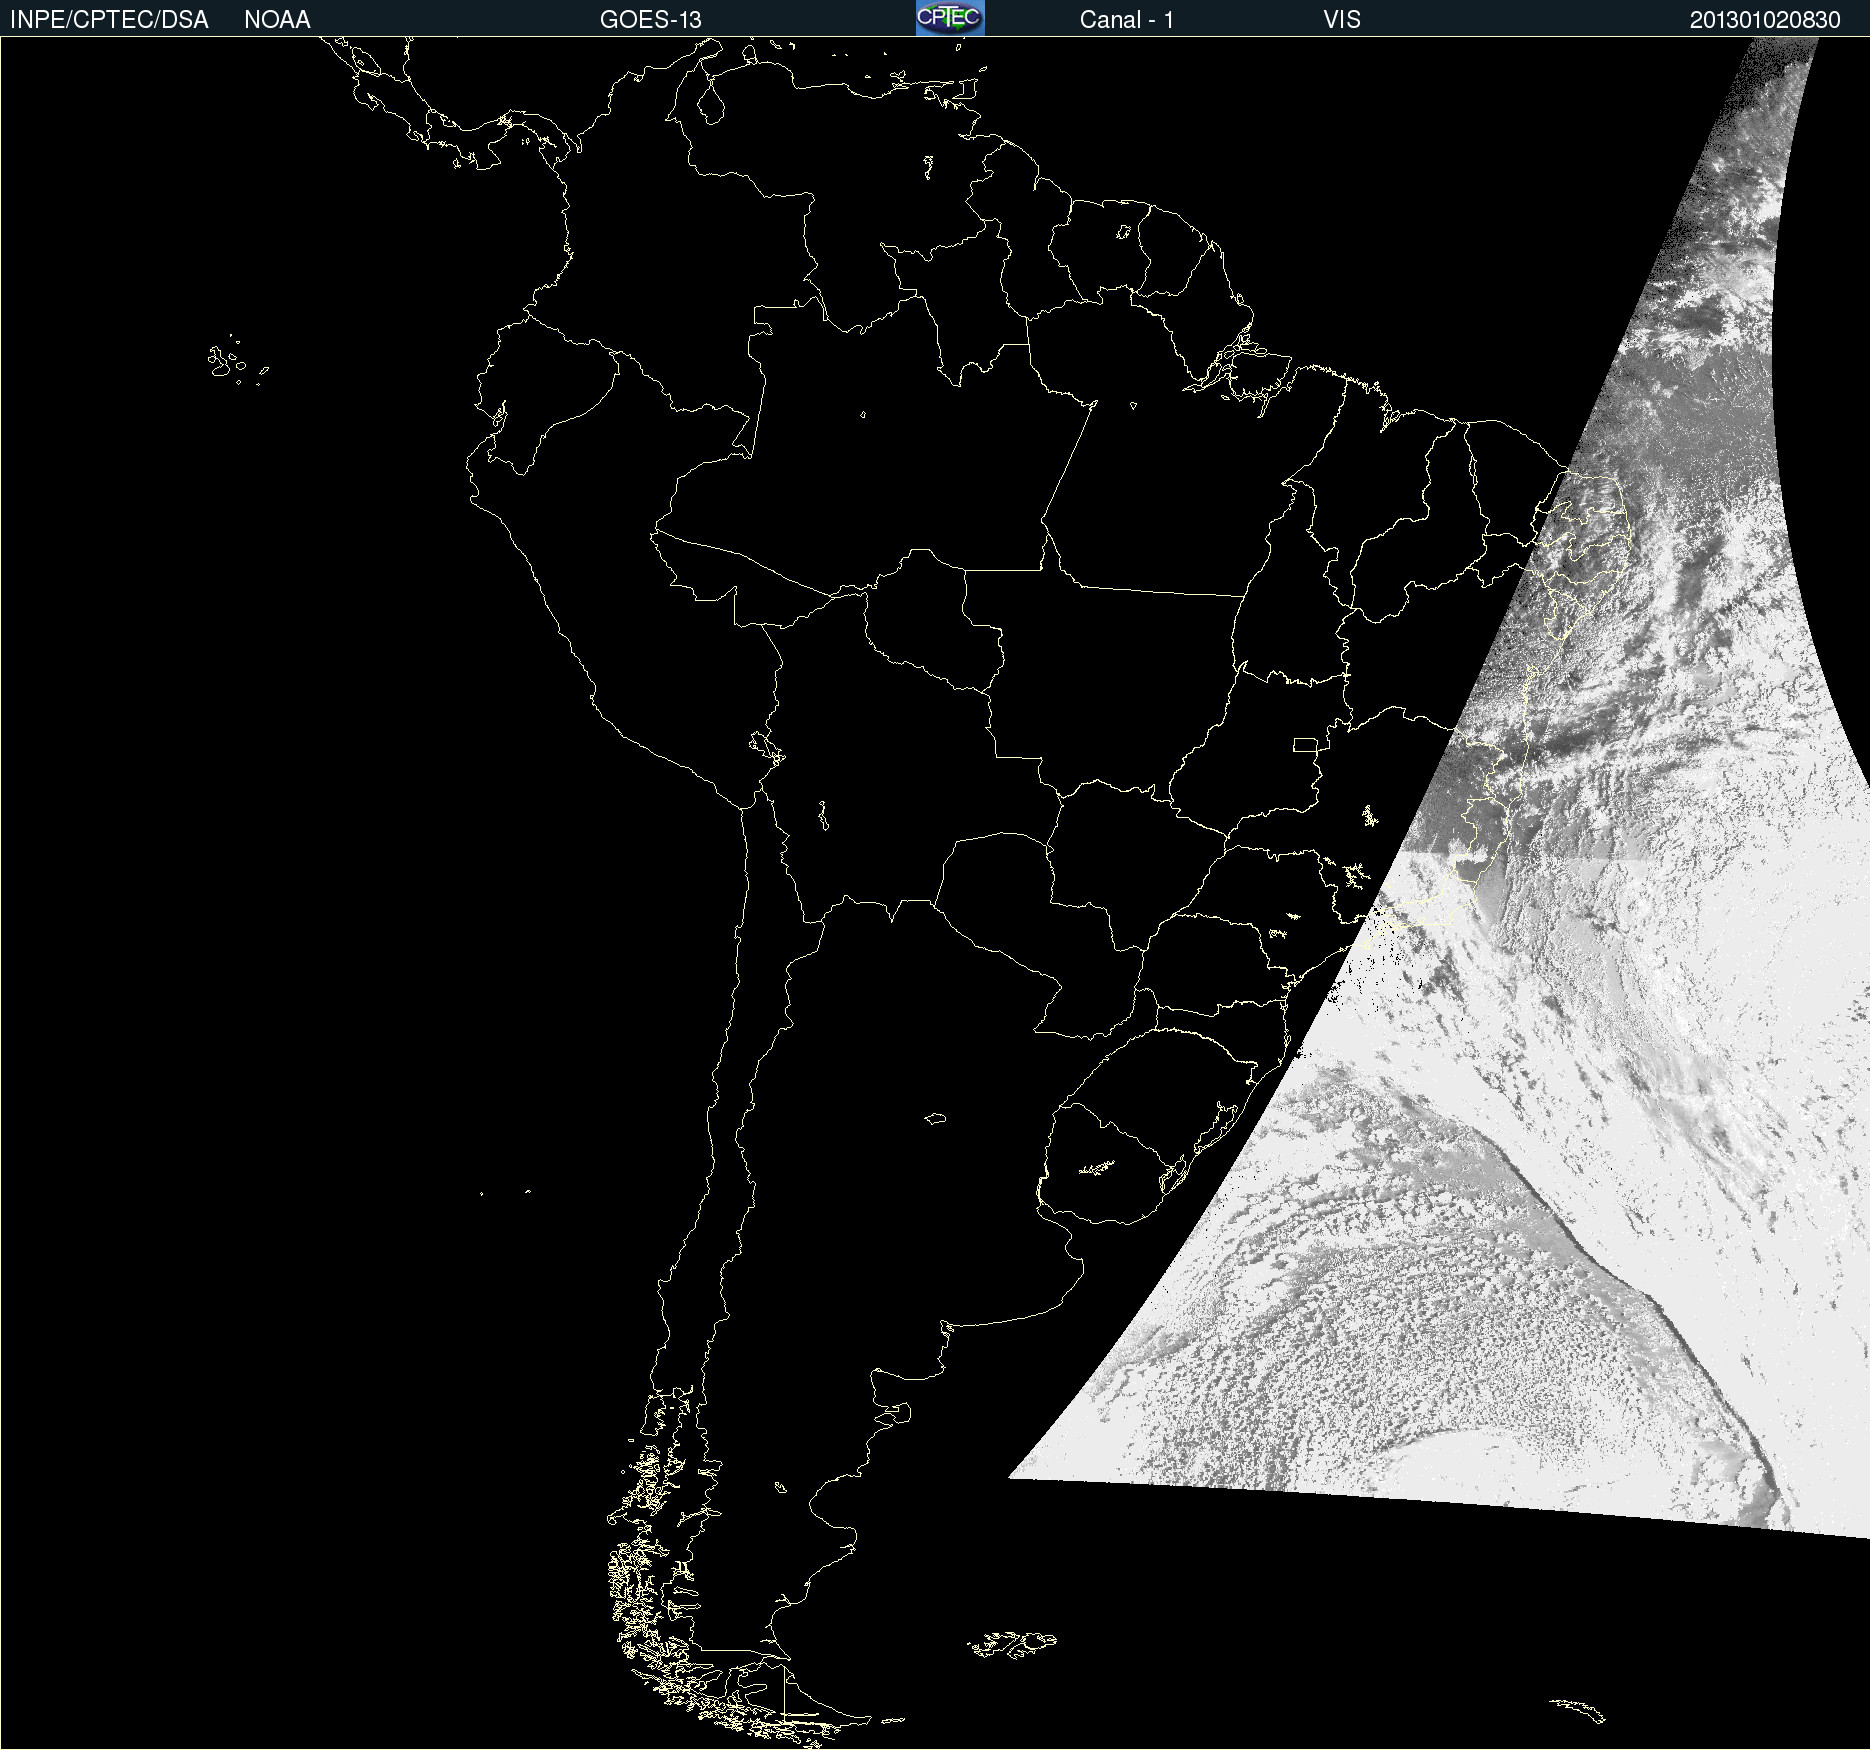The height and width of the screenshot is (1750, 1870).
Task: Click the Falkland Islands outline
Action: 1012,1643
